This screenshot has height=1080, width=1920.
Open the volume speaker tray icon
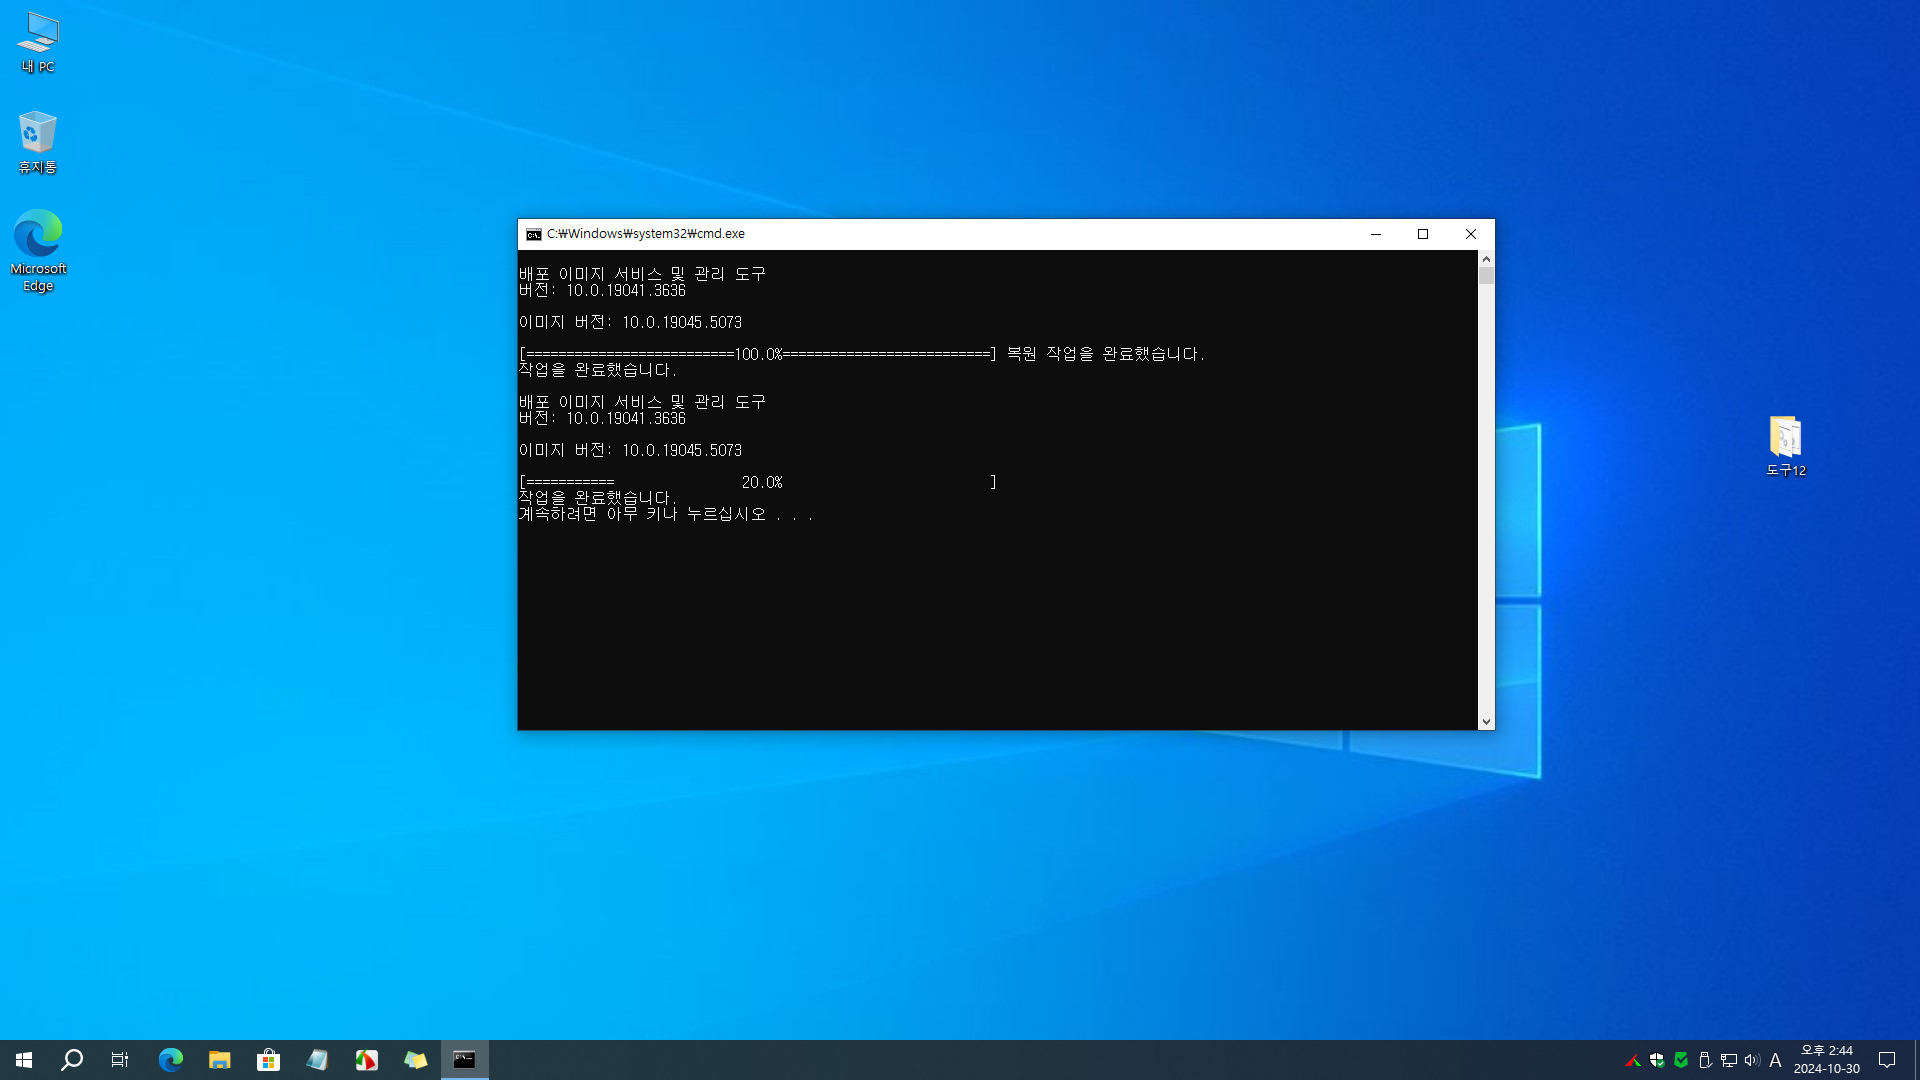pos(1752,1060)
